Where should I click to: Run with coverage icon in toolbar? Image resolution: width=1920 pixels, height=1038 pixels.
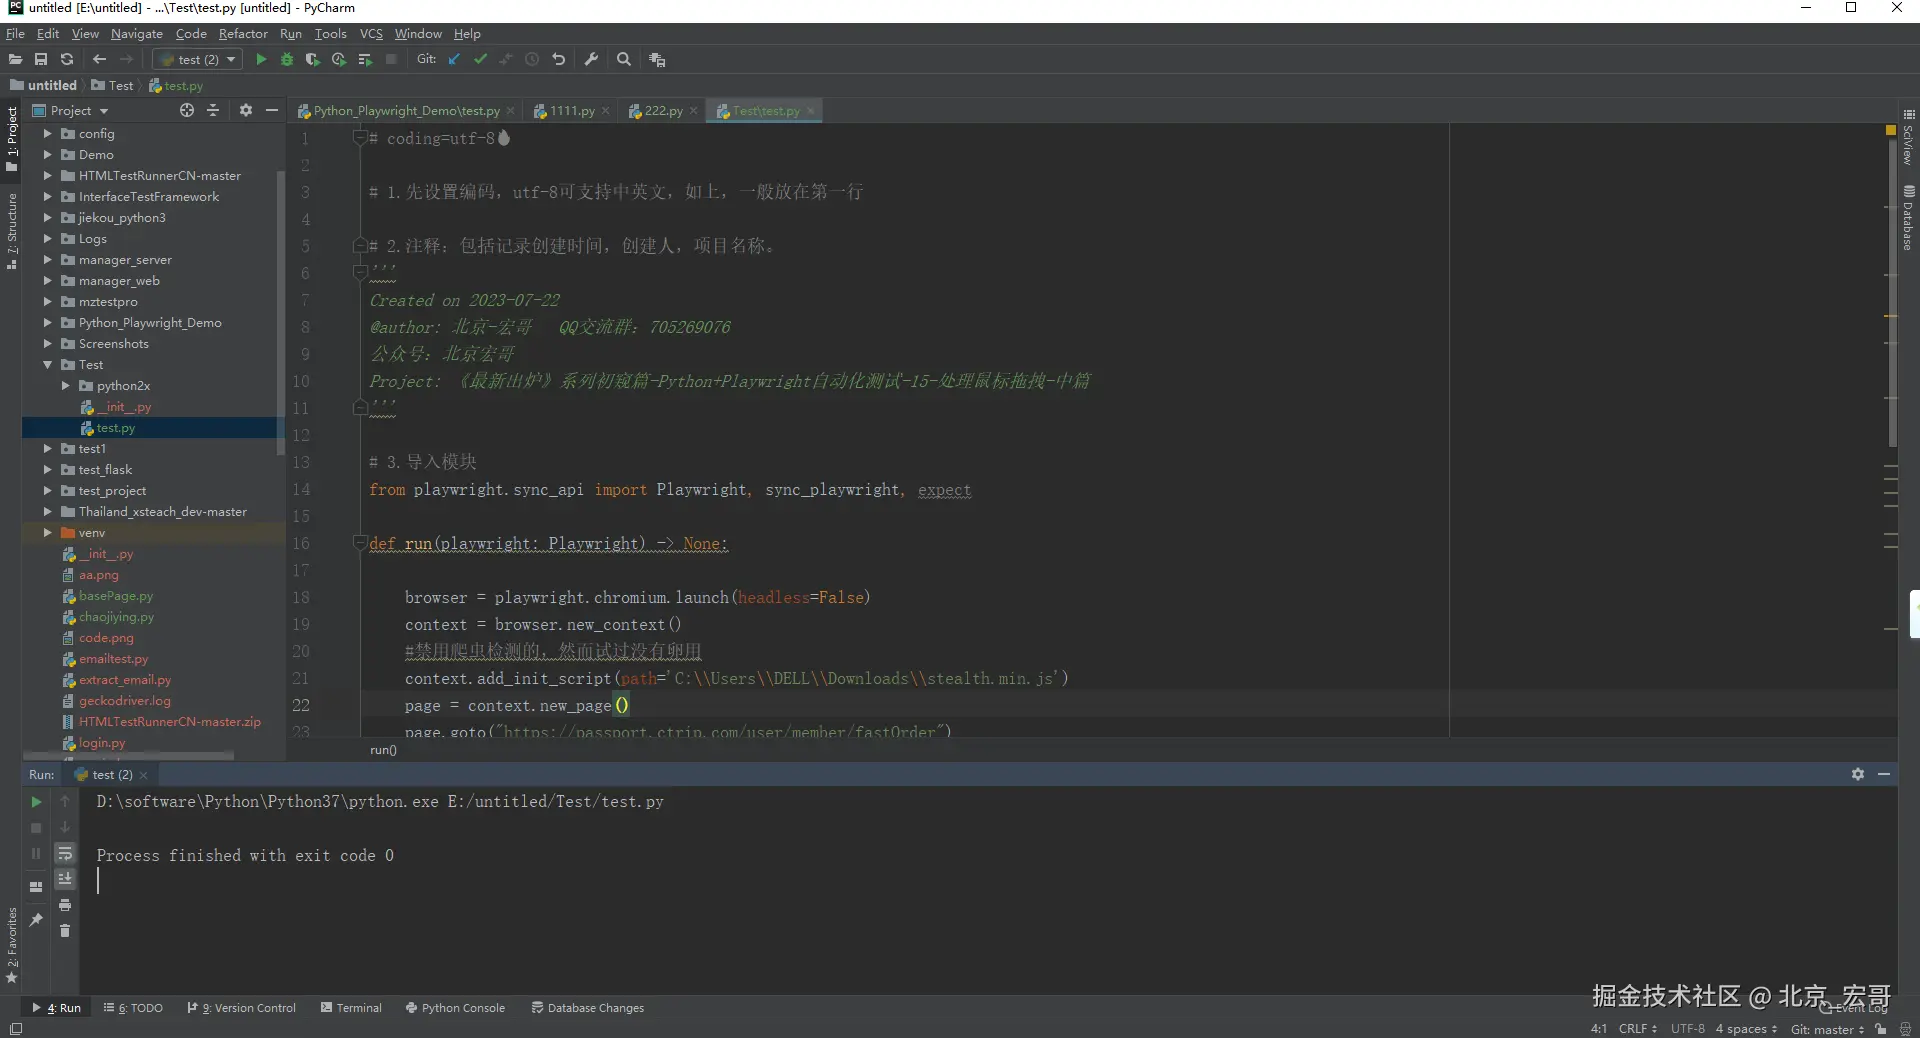pos(313,60)
